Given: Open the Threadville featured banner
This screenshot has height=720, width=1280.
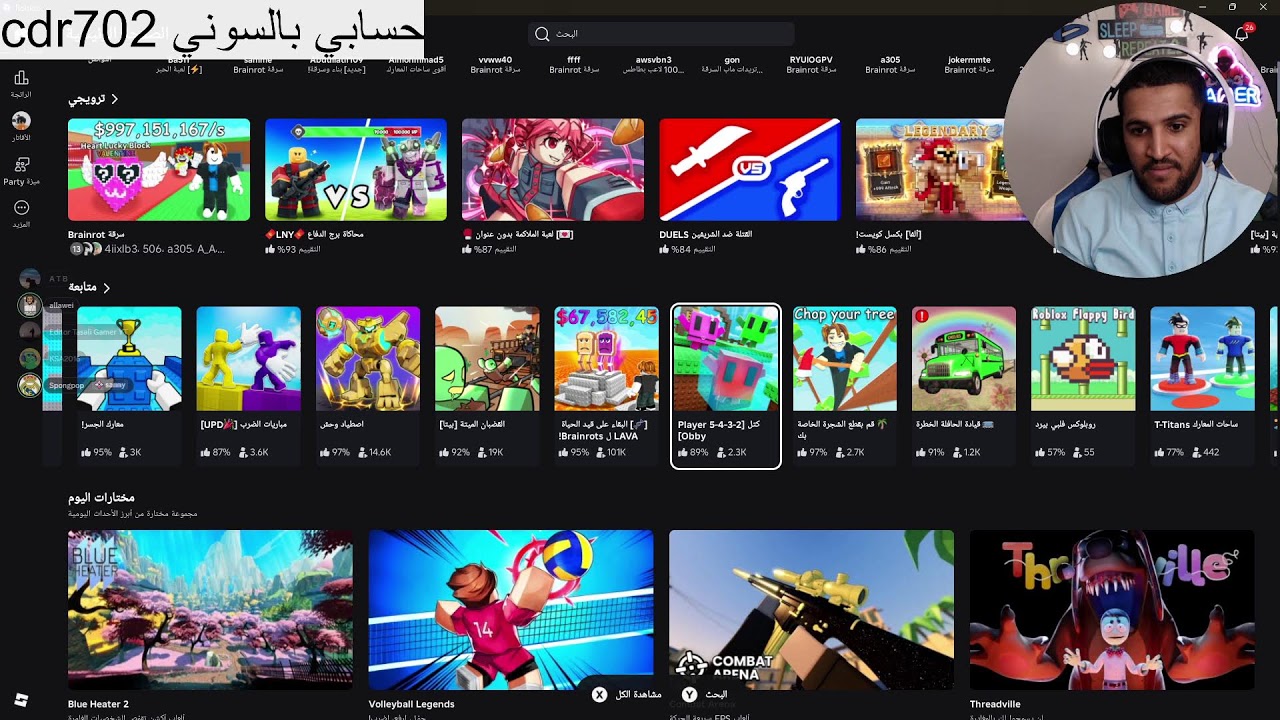Looking at the screenshot, I should [x=1112, y=610].
